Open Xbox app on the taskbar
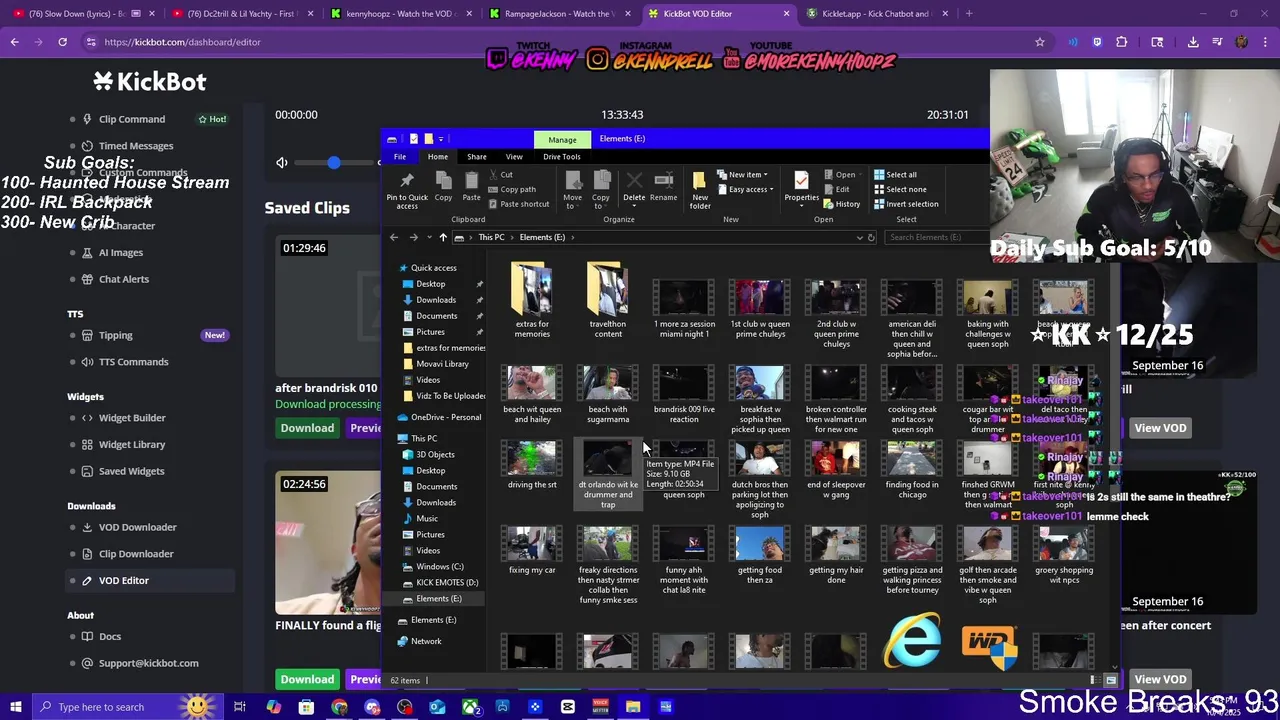 (470, 707)
